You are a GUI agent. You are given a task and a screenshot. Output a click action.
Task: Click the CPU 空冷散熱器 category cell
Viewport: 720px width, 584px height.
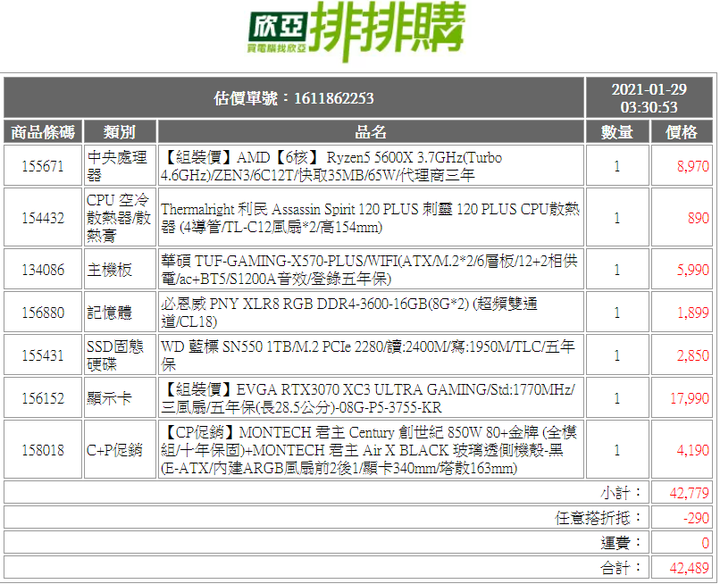pyautogui.click(x=118, y=218)
